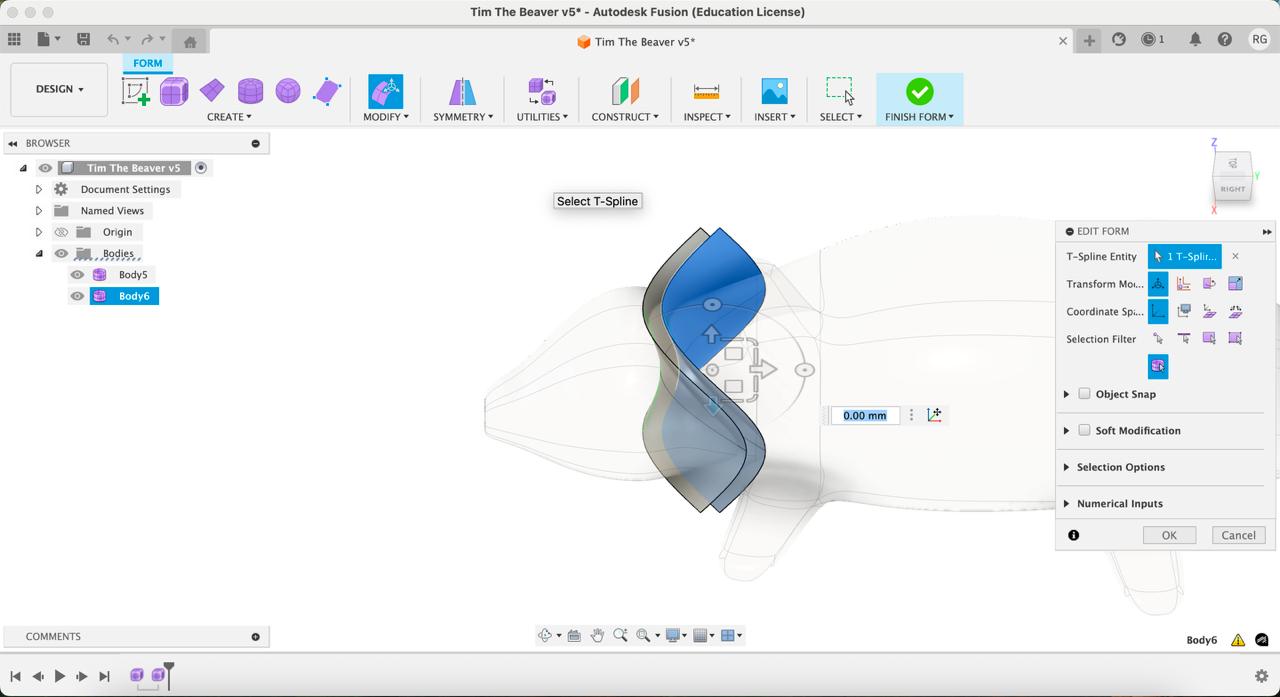Enable the Object Snap checkbox

point(1084,394)
